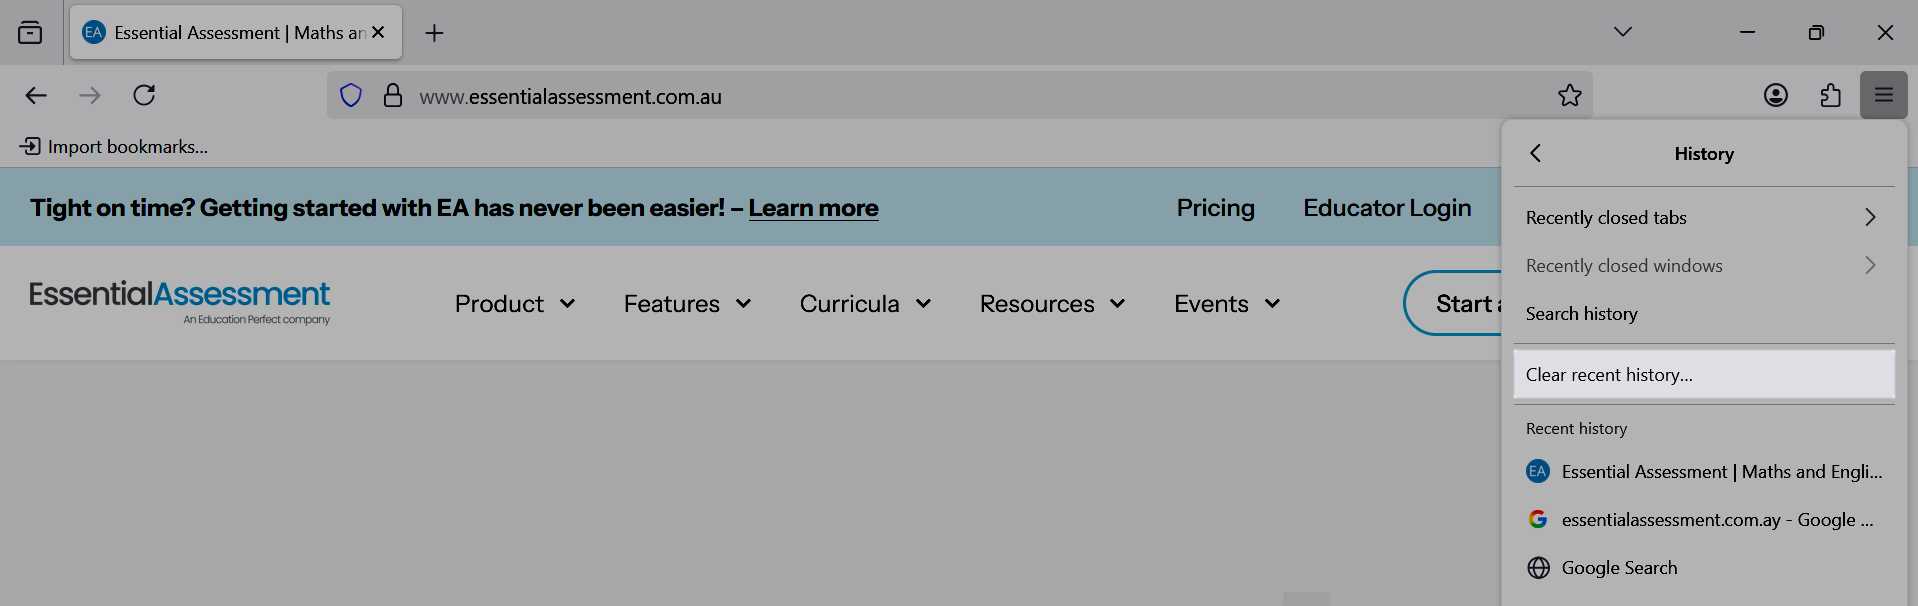This screenshot has height=606, width=1918.
Task: Choose Clear recent history option
Action: pyautogui.click(x=1704, y=375)
